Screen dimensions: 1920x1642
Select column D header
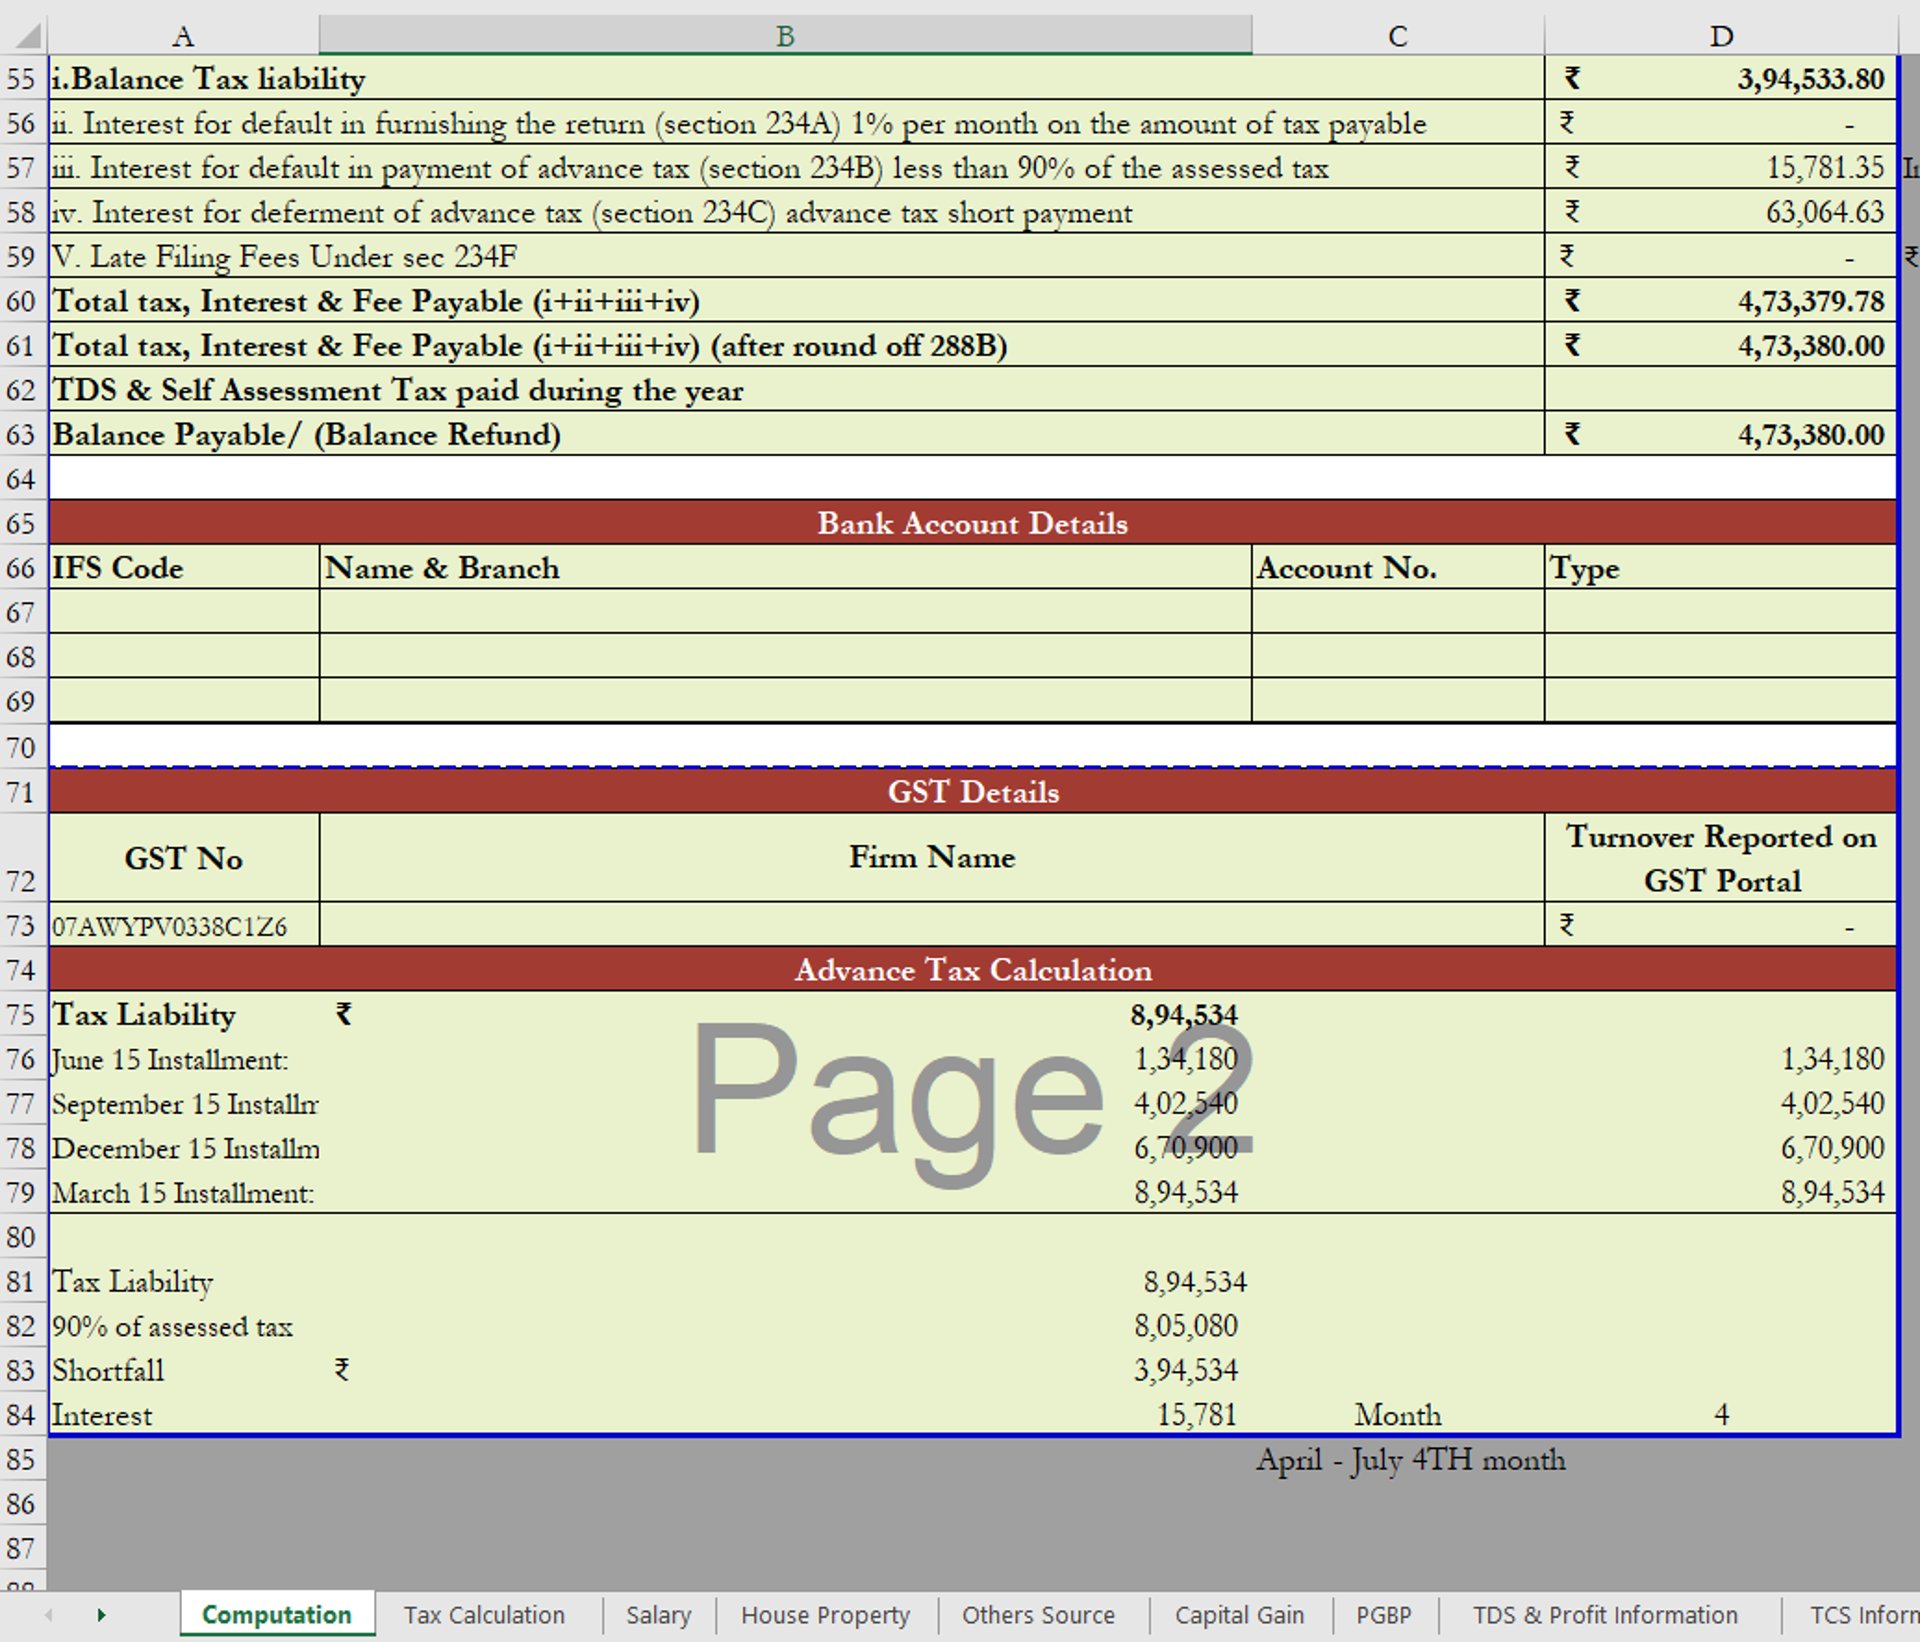point(1720,37)
